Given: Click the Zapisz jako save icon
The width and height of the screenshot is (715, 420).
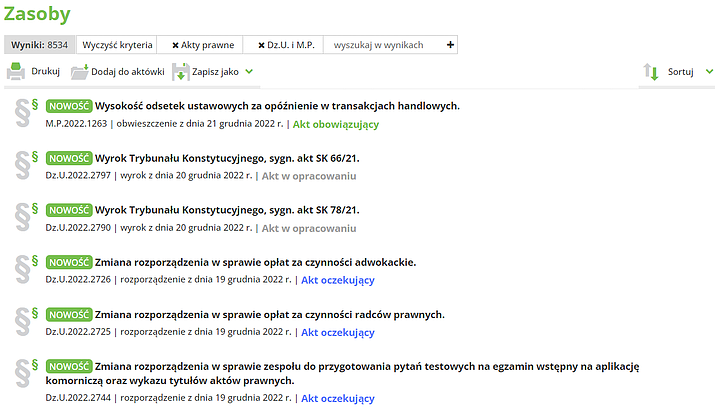Looking at the screenshot, I should tap(181, 72).
